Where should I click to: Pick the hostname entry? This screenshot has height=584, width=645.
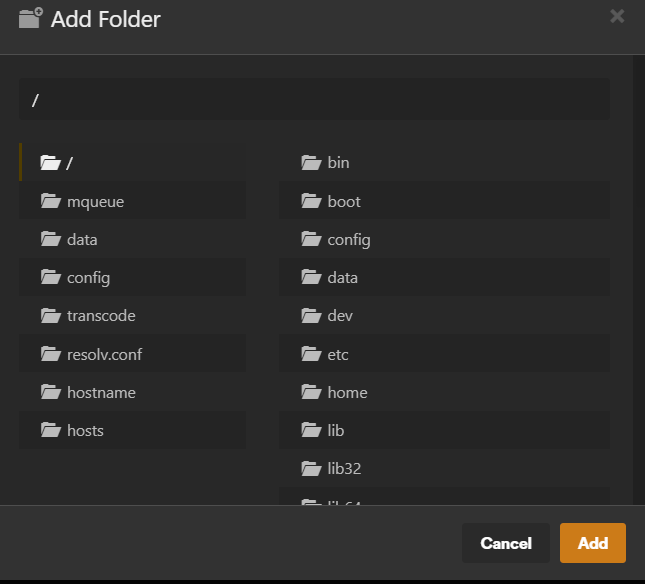pyautogui.click(x=132, y=392)
